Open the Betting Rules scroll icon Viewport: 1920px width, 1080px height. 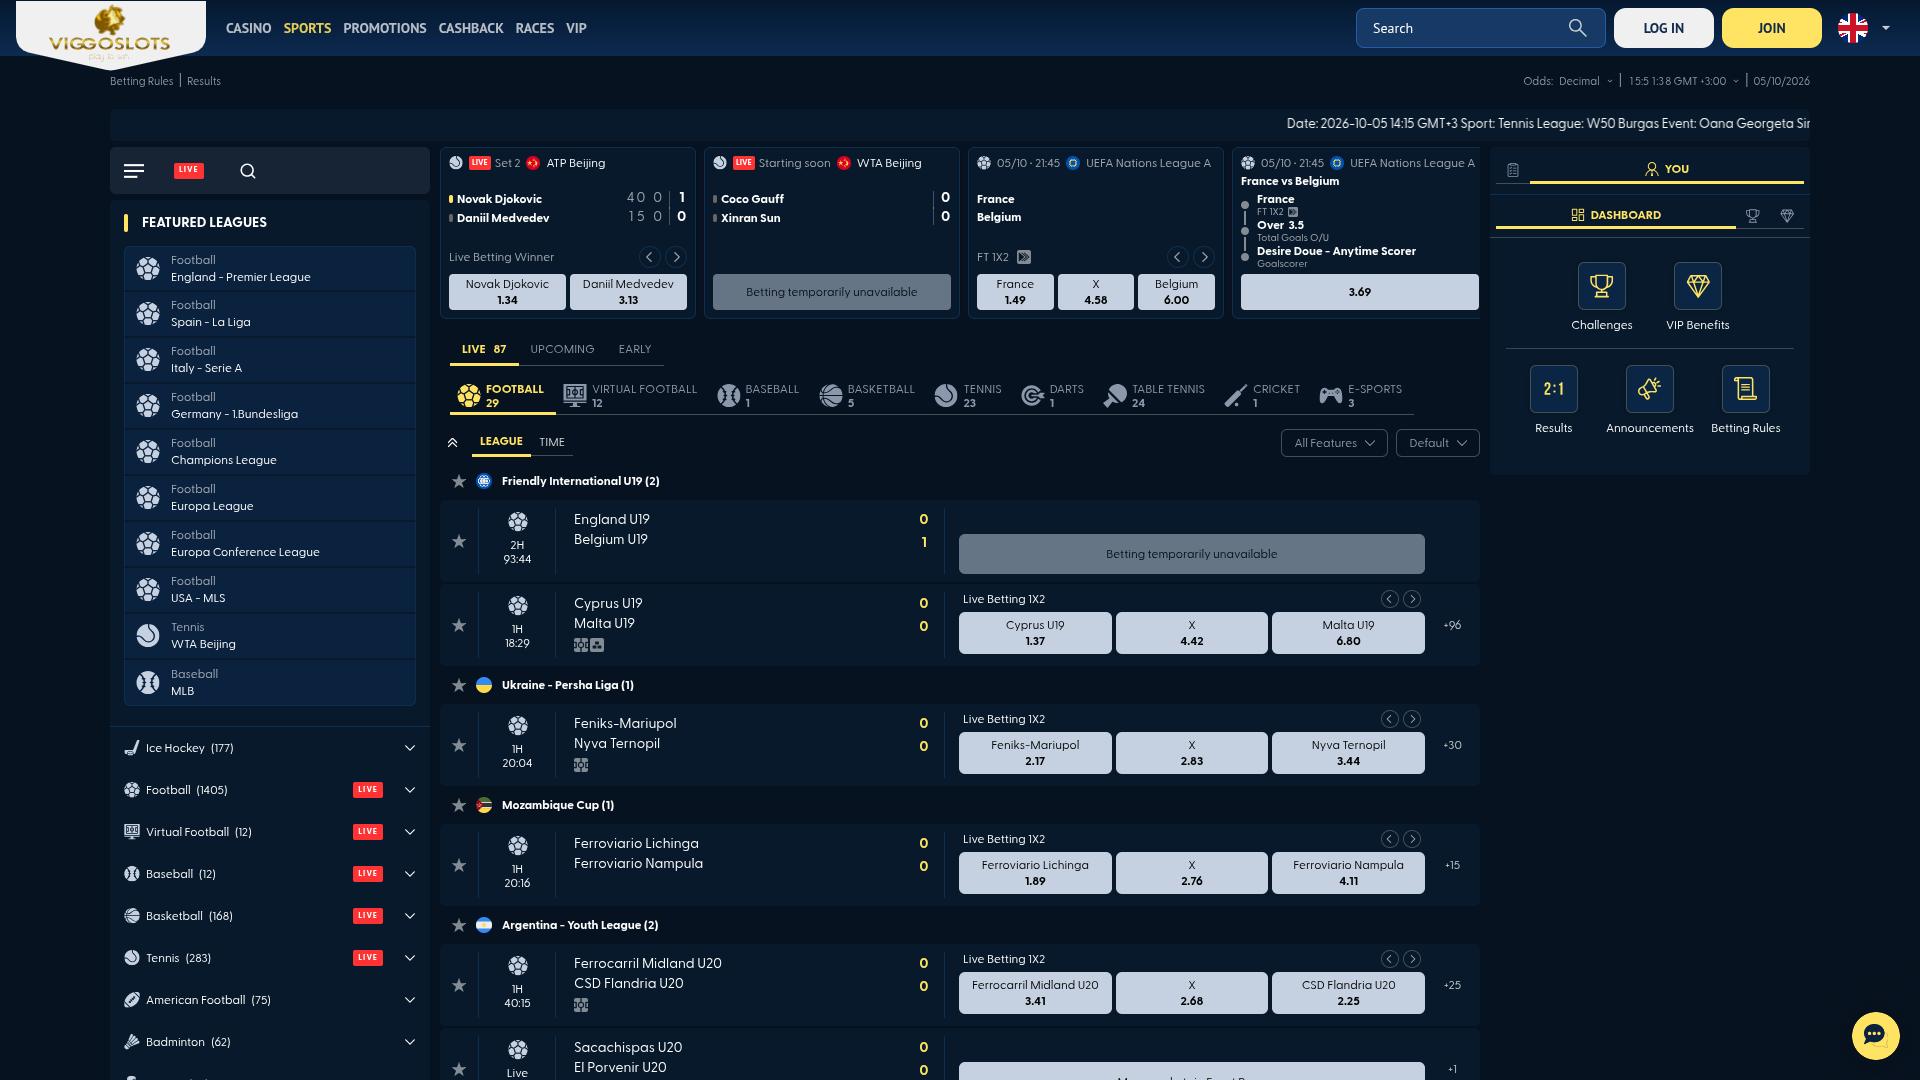pos(1746,389)
